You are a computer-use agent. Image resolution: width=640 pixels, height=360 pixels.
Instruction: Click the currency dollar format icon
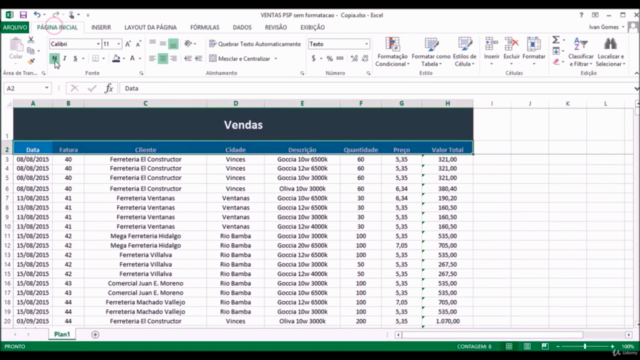click(313, 58)
